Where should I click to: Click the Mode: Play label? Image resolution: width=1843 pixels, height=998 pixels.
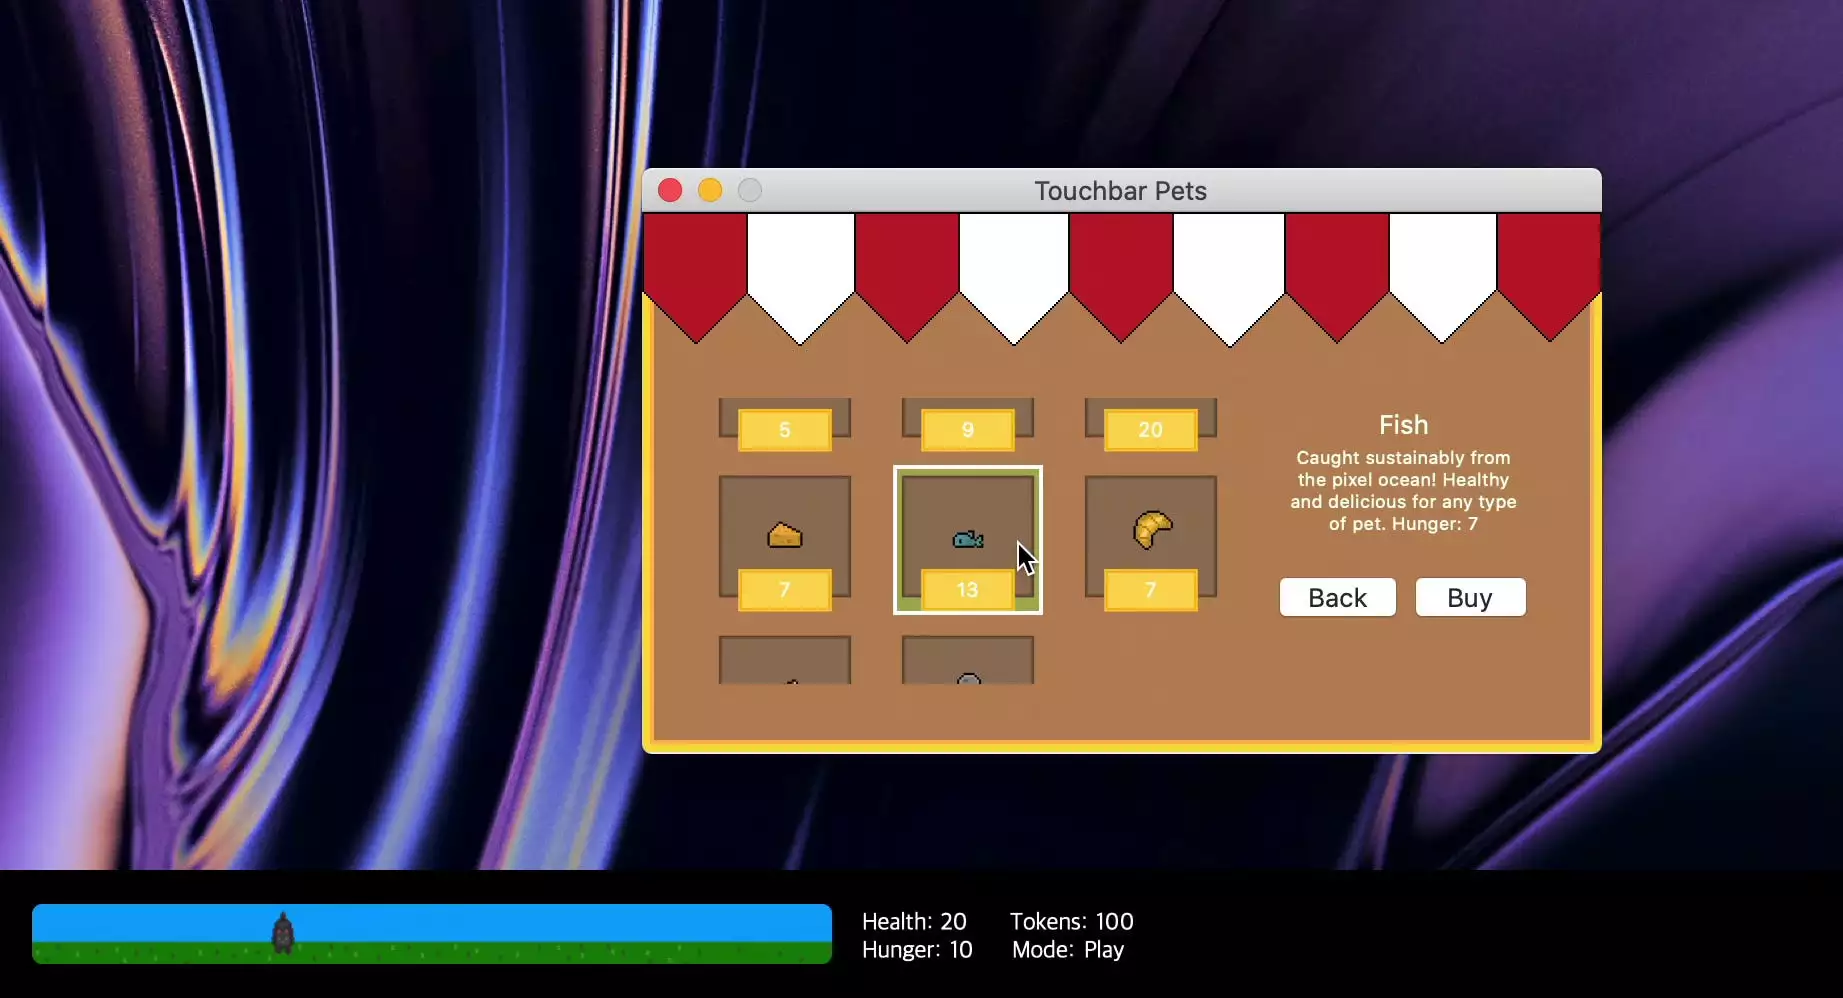1068,949
